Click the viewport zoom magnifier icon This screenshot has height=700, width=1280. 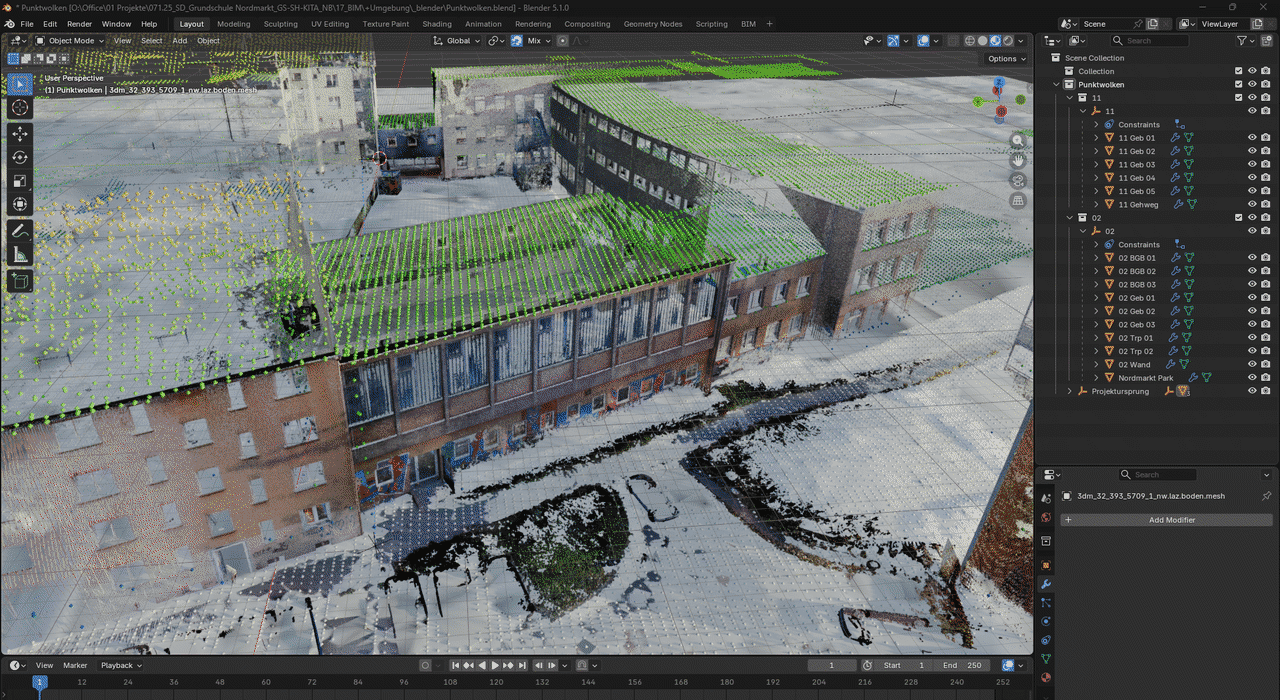1018,141
